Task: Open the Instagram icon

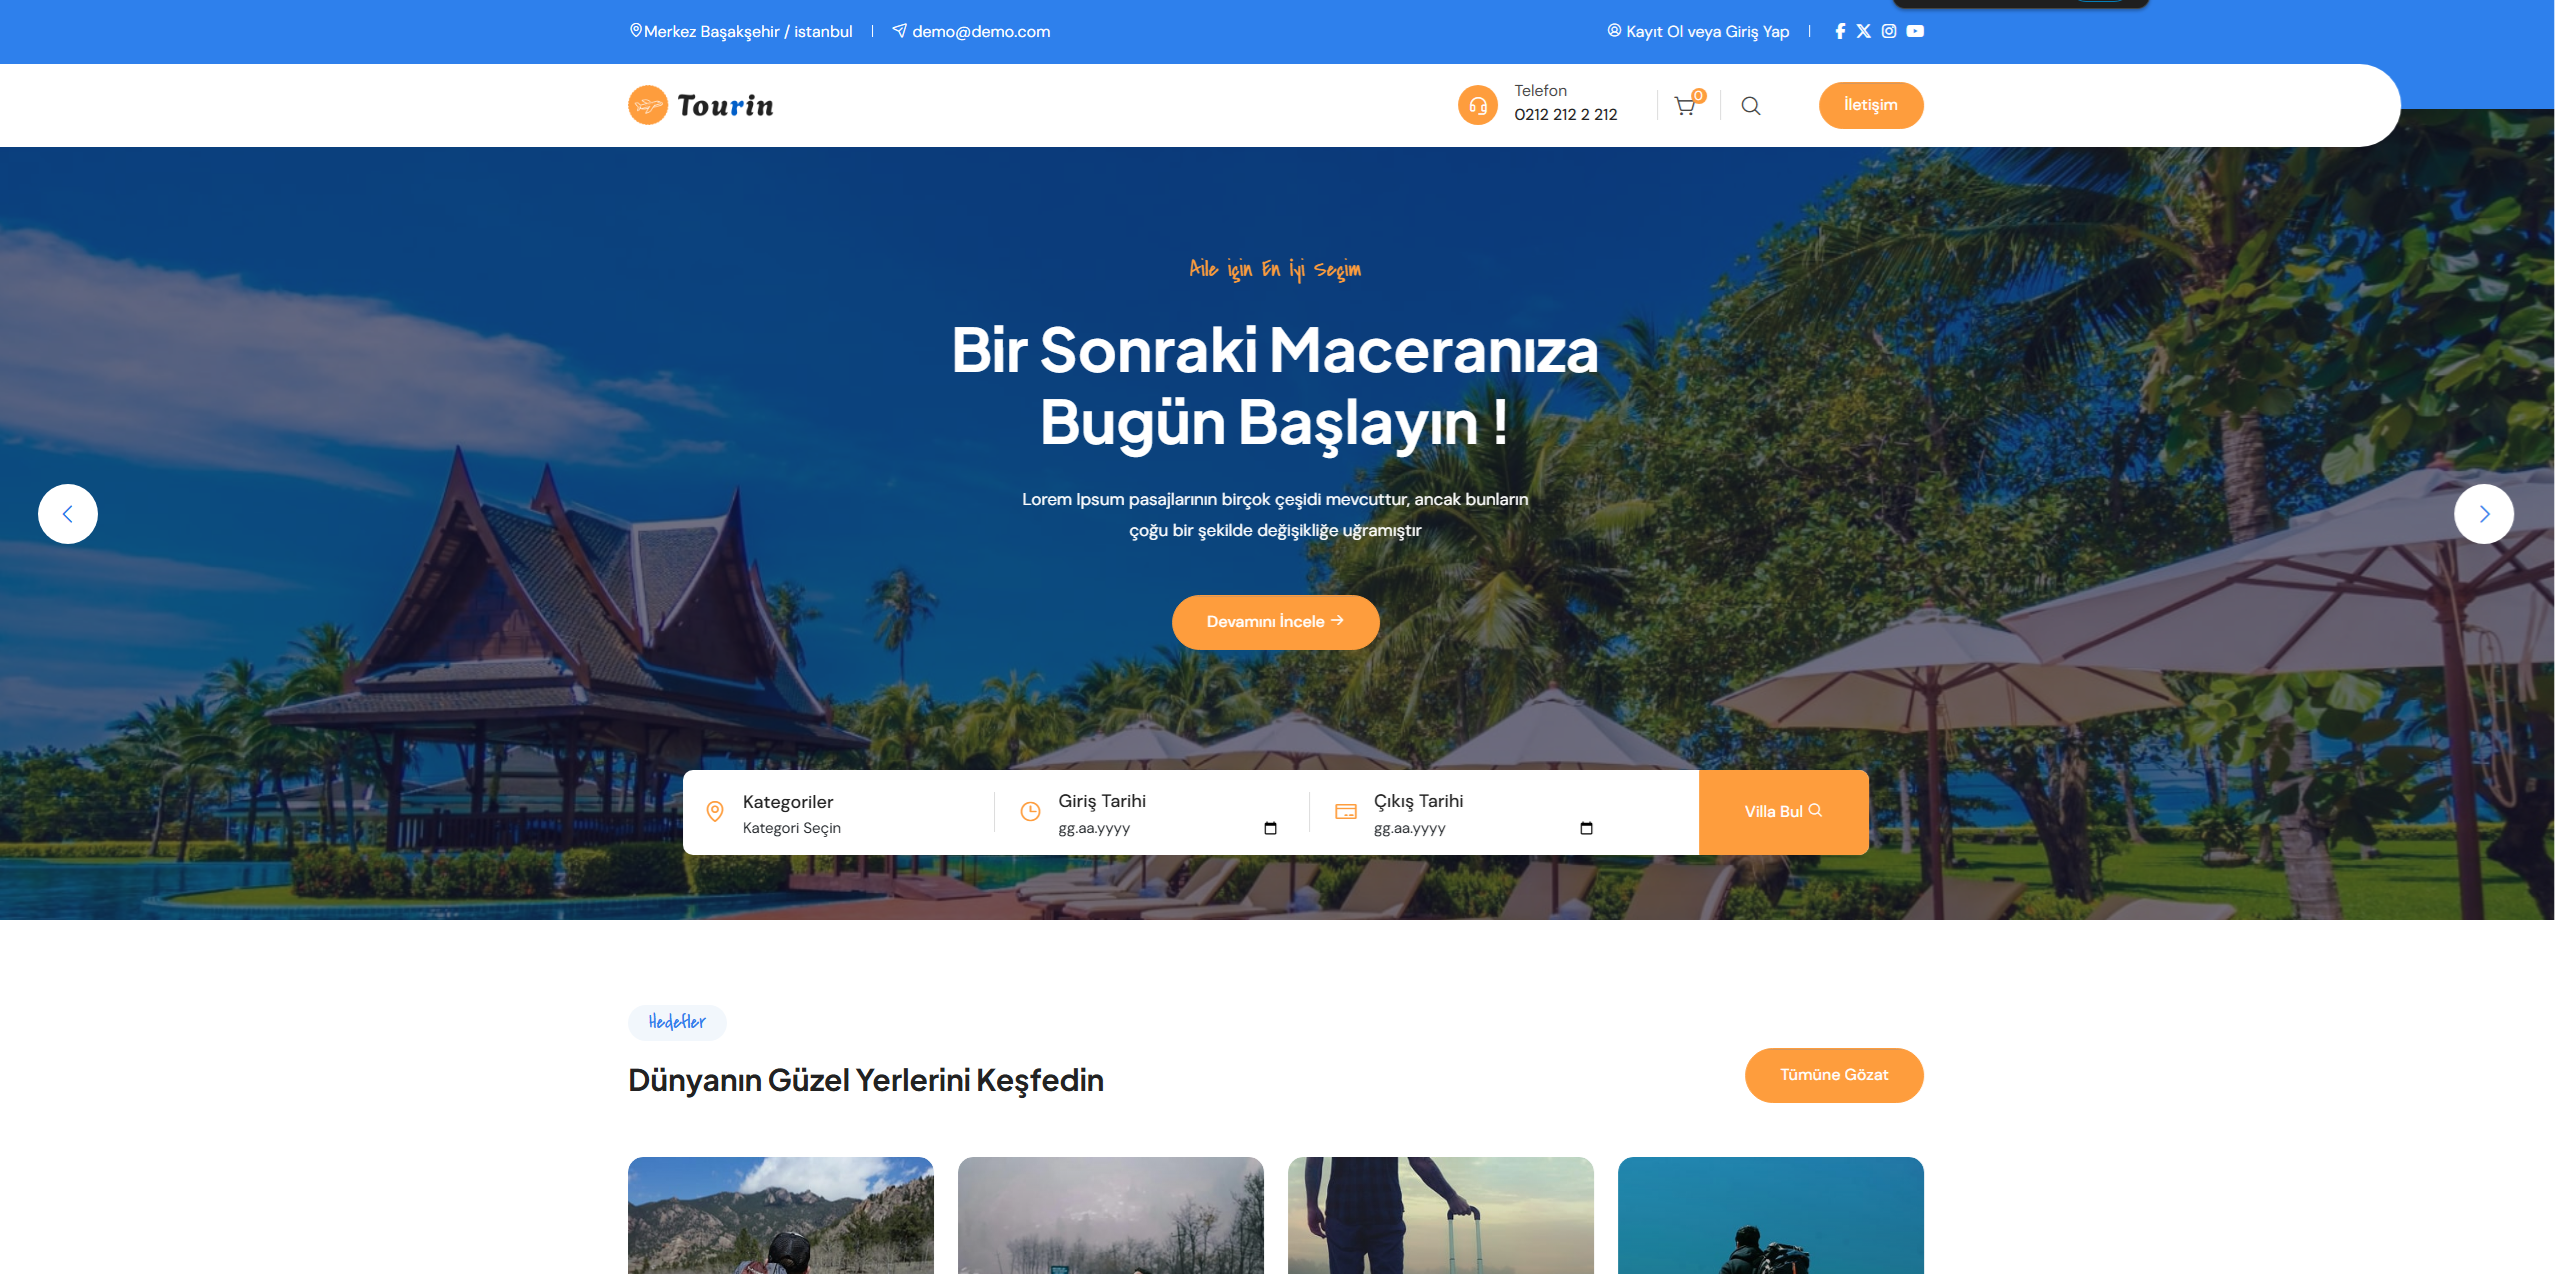Action: (1889, 31)
